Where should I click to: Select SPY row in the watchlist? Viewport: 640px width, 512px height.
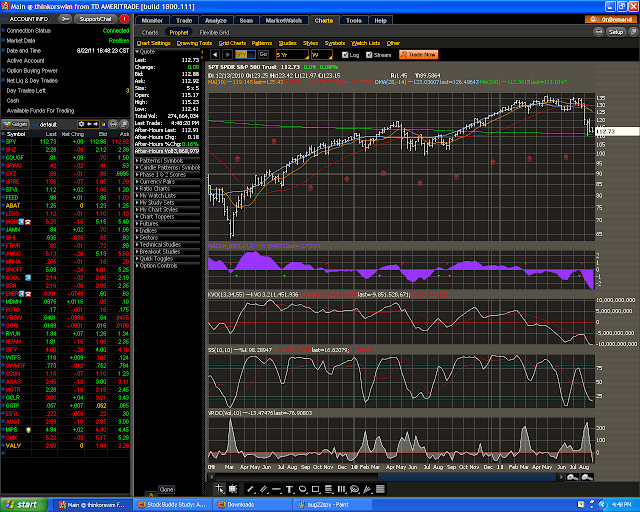pyautogui.click(x=66, y=141)
